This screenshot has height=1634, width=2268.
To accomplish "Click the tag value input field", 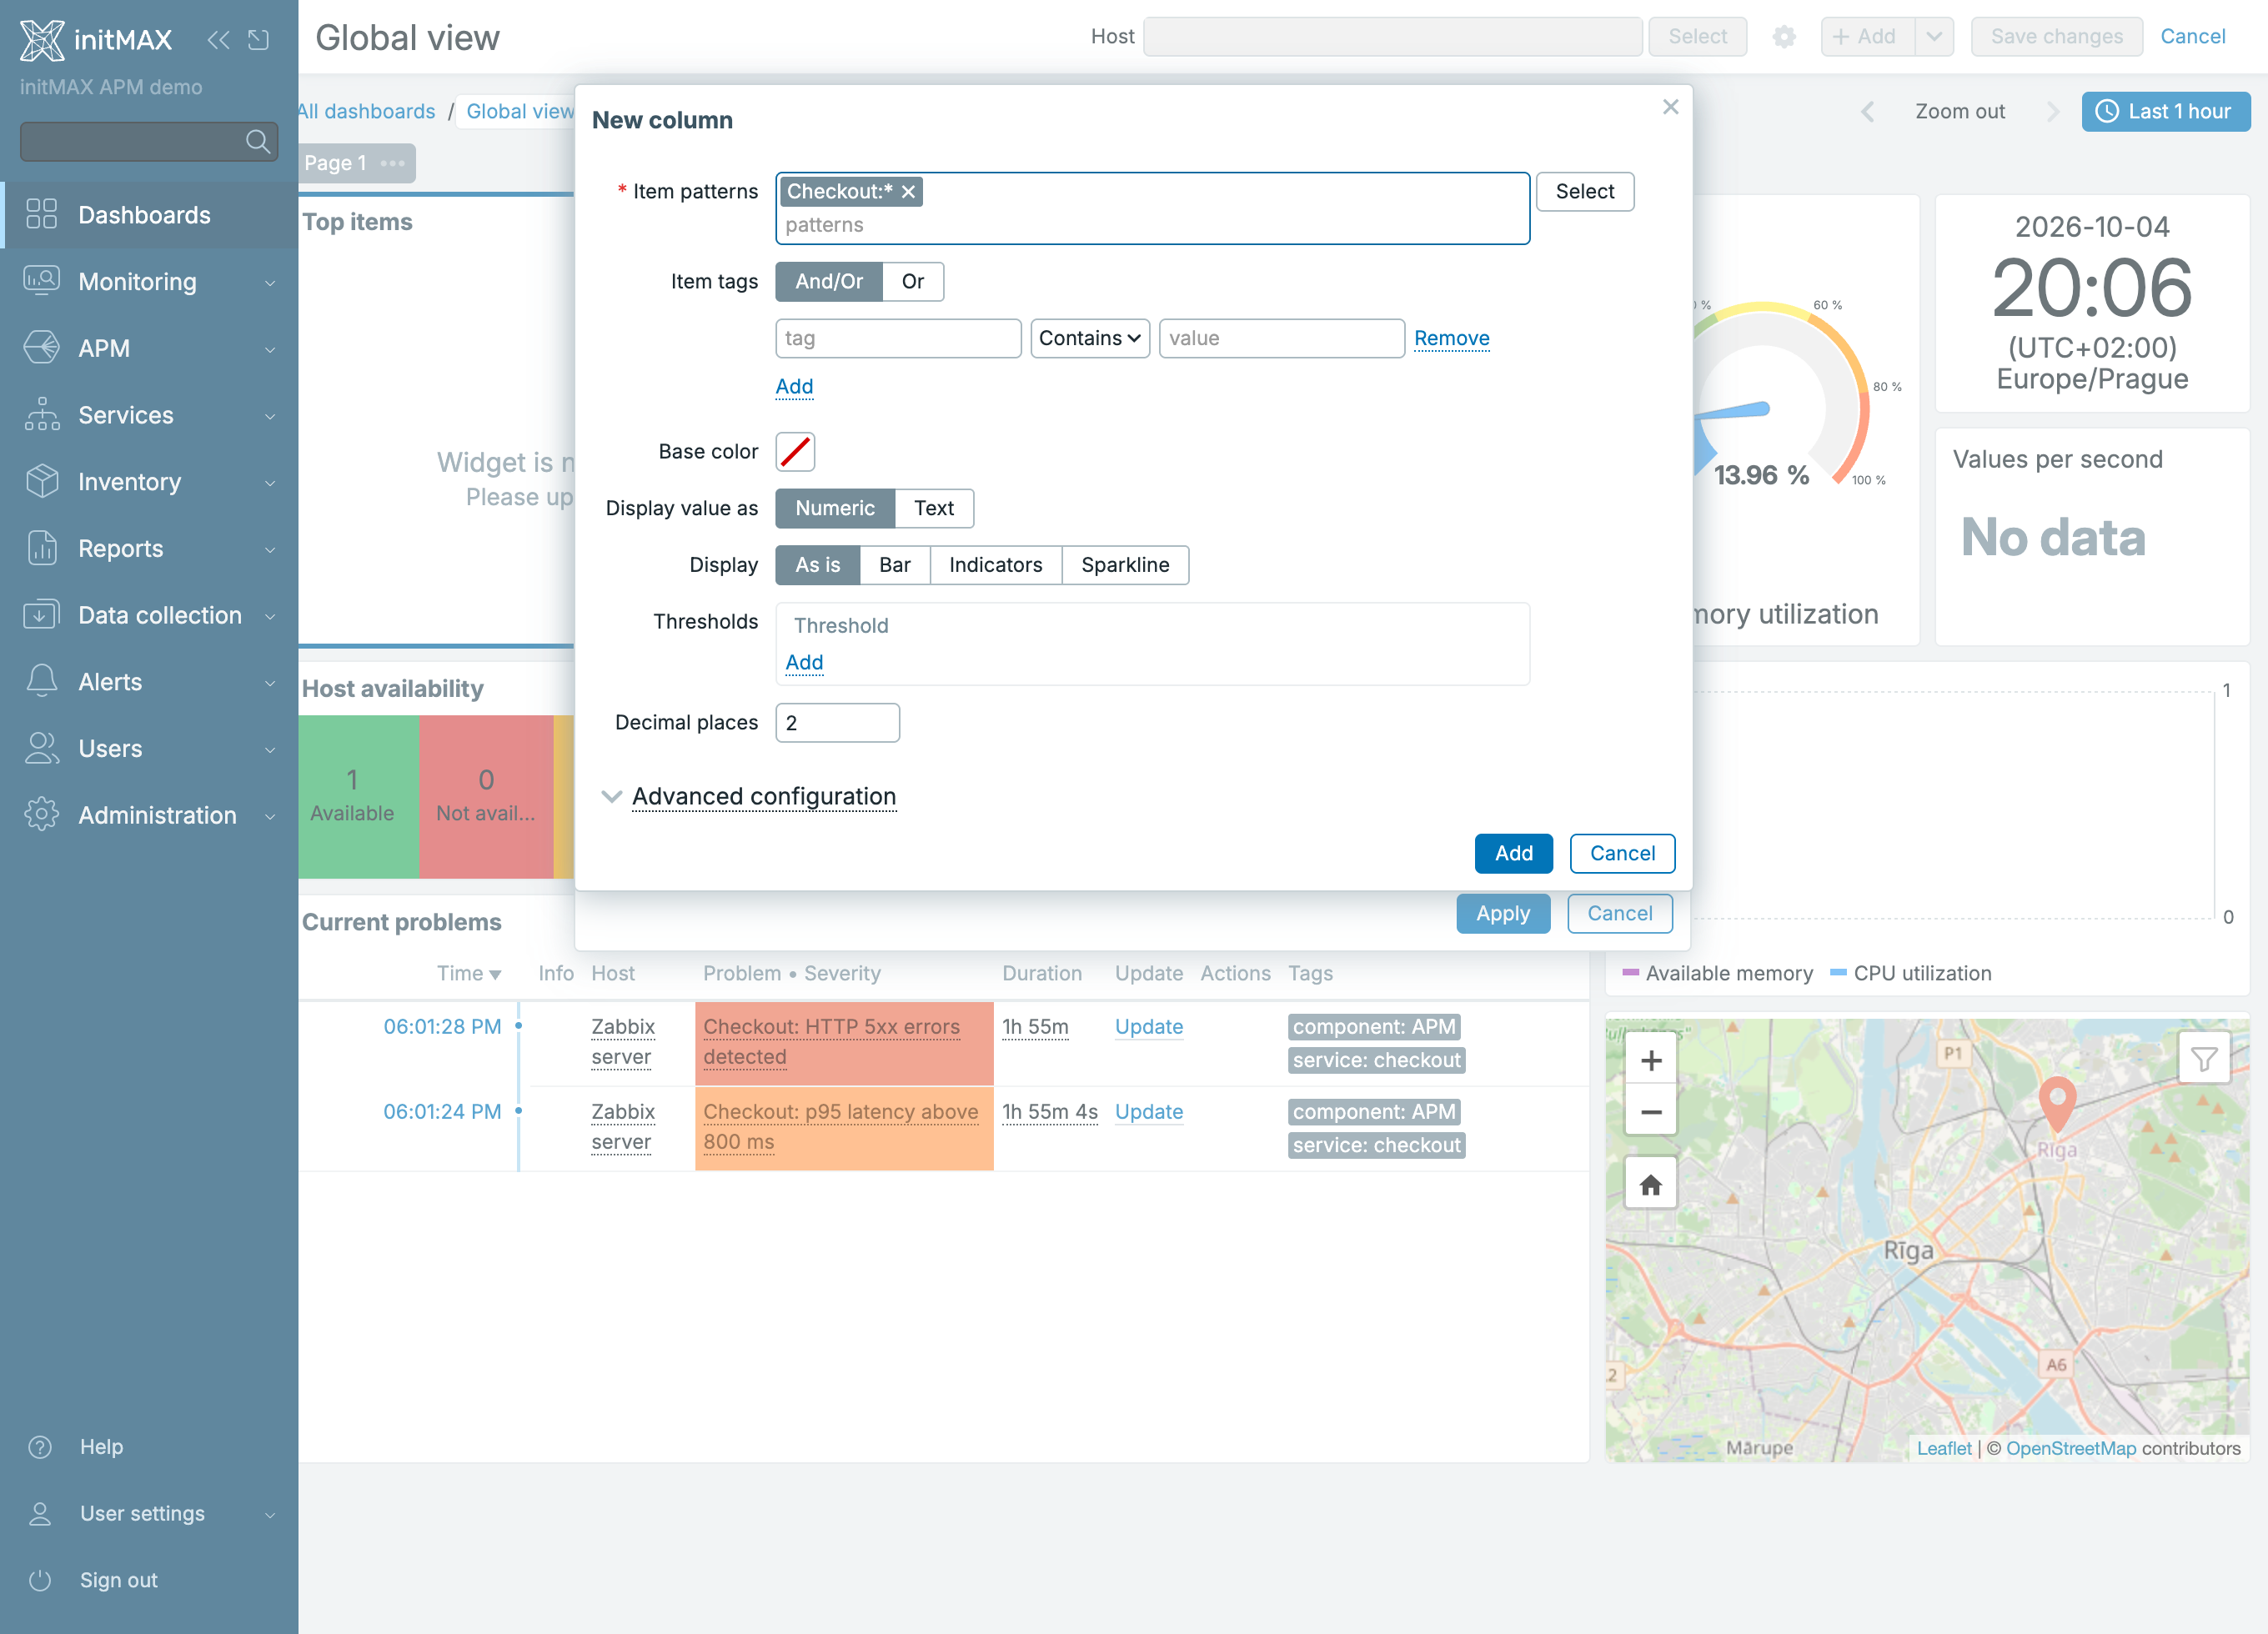I will pos(1281,339).
